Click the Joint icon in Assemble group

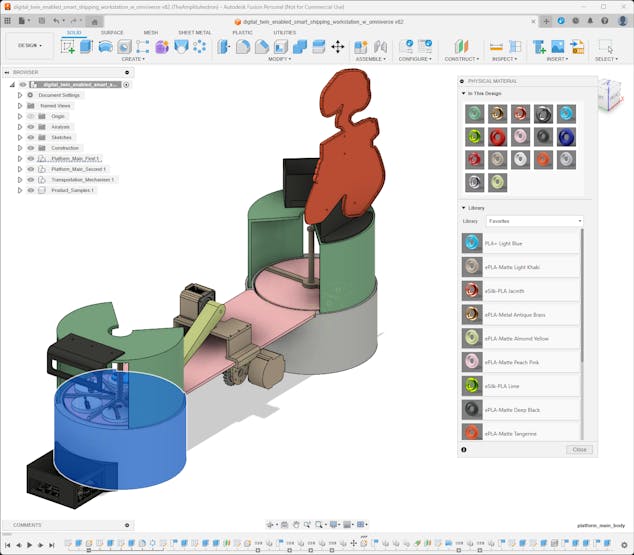[380, 47]
